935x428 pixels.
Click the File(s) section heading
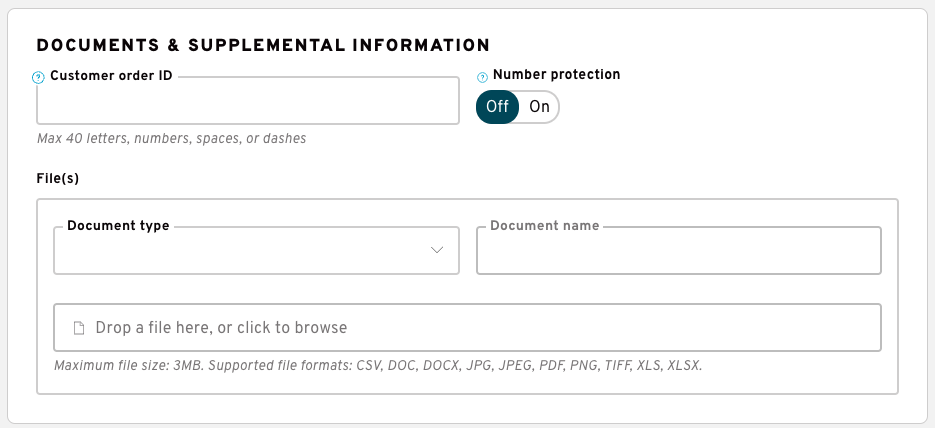(x=58, y=178)
